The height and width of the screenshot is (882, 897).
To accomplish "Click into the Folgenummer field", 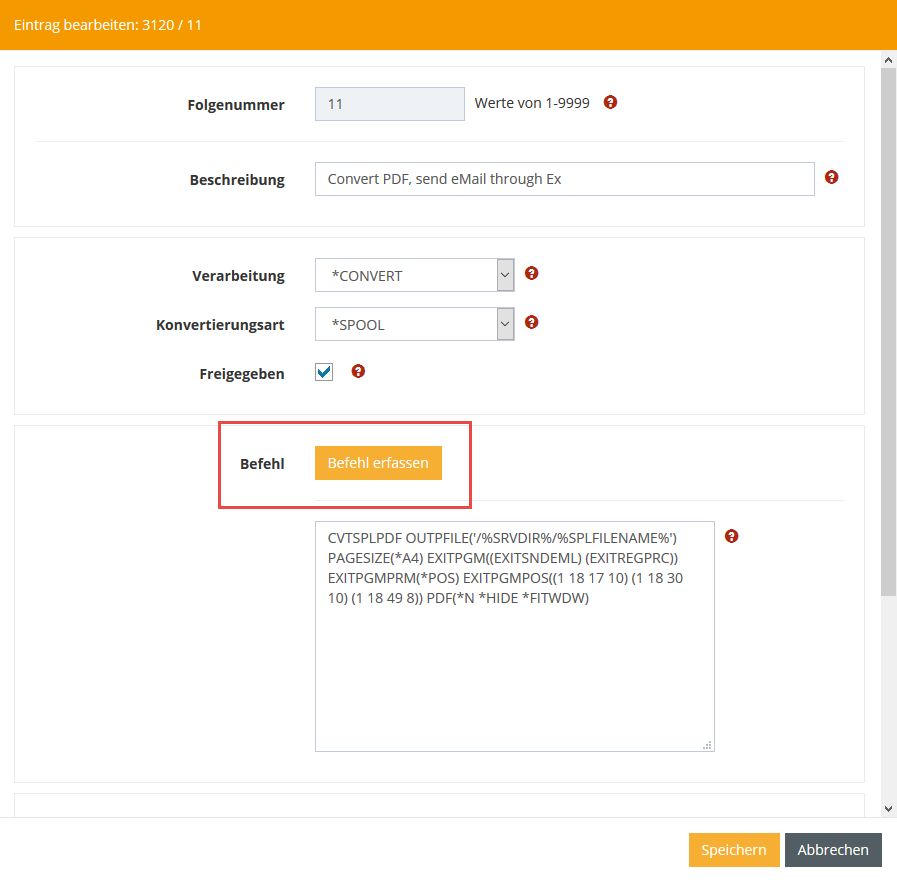I will [x=389, y=104].
